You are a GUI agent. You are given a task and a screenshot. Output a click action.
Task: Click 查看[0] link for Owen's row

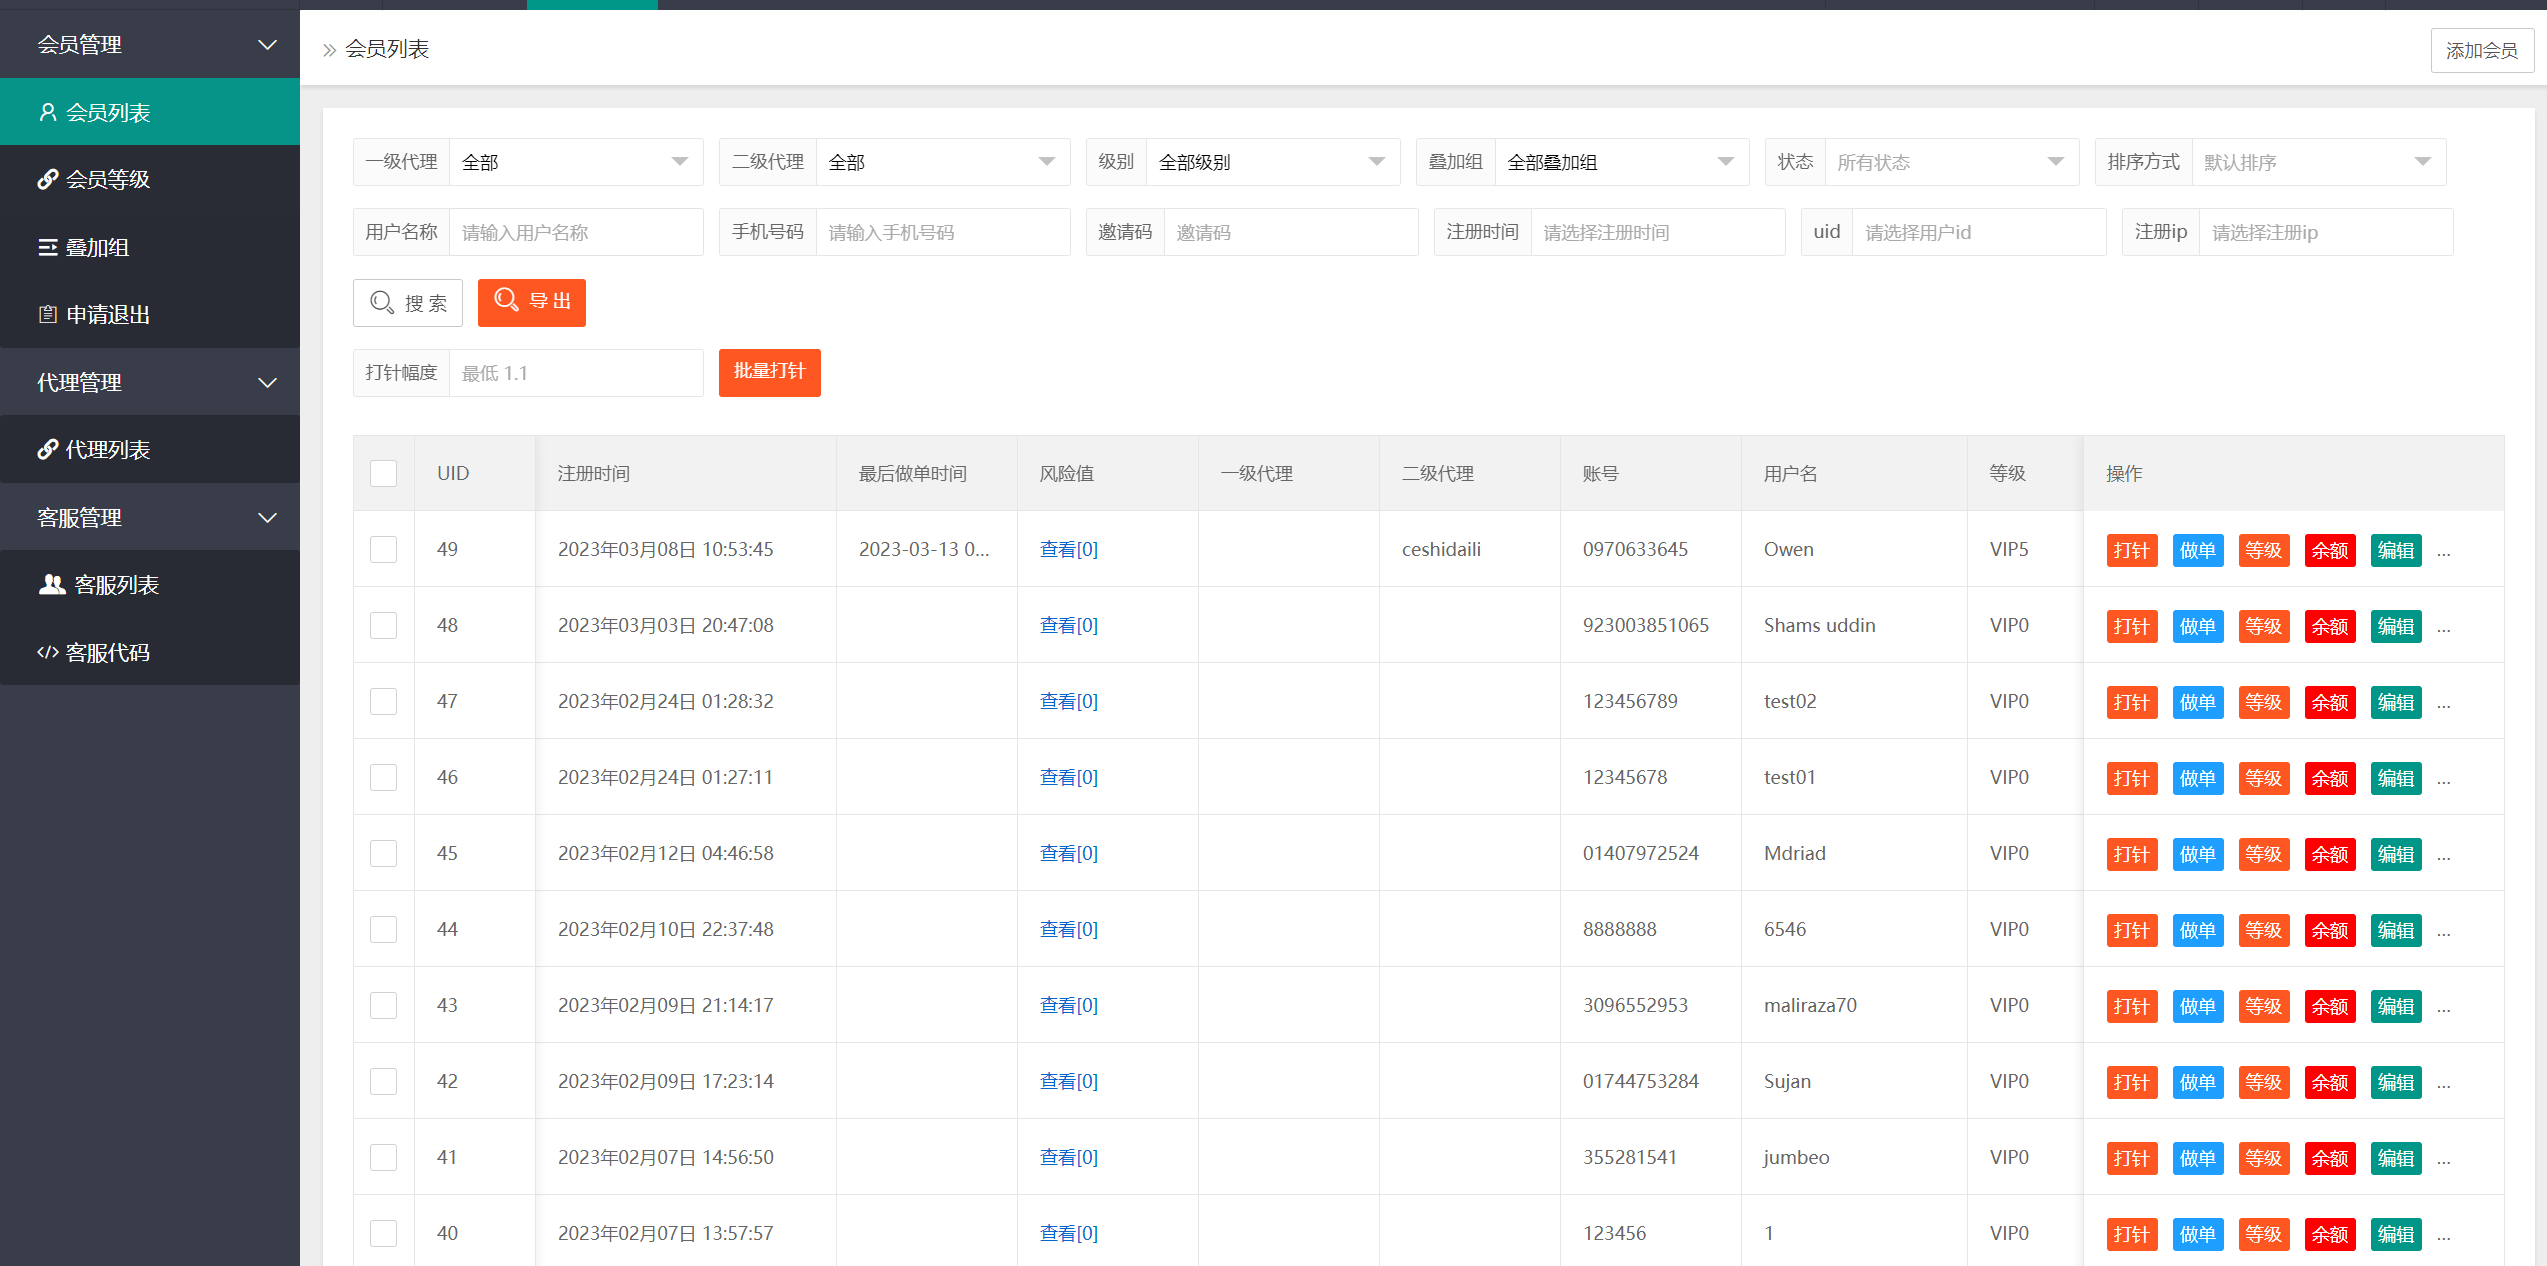(1068, 549)
